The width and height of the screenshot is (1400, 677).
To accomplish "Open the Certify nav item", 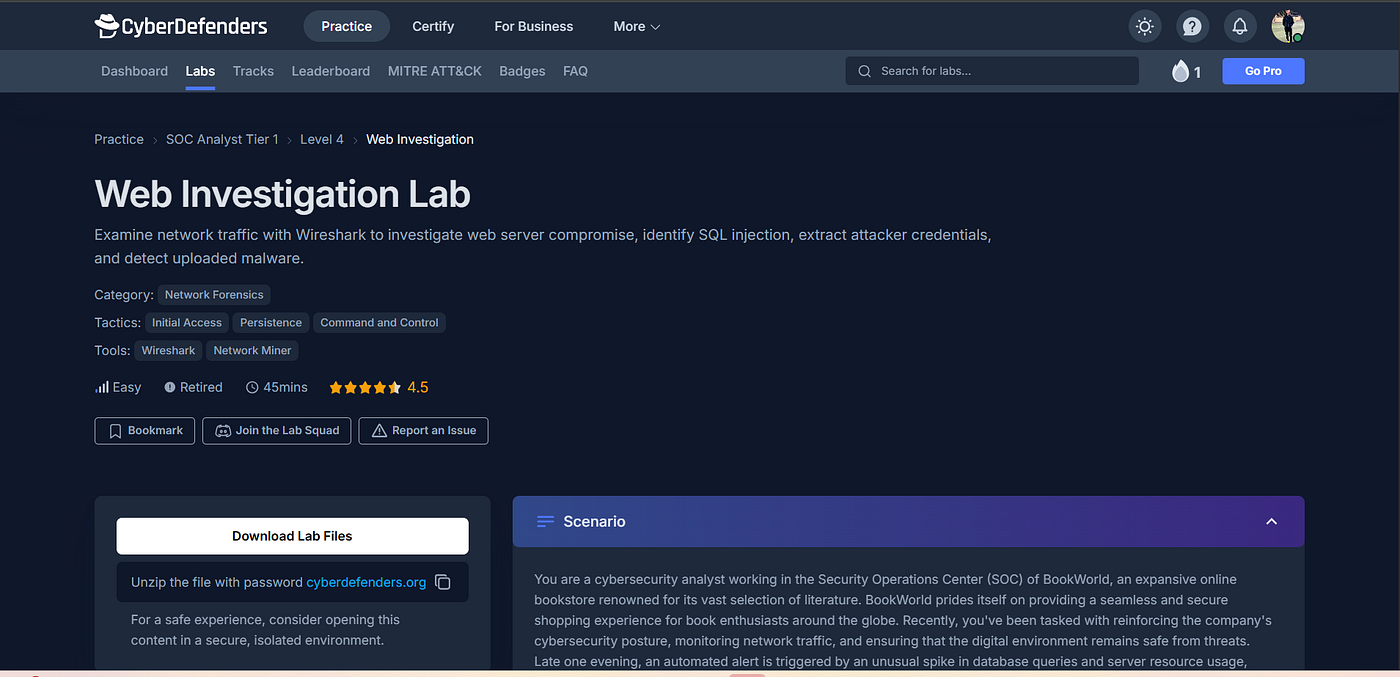I will point(433,27).
